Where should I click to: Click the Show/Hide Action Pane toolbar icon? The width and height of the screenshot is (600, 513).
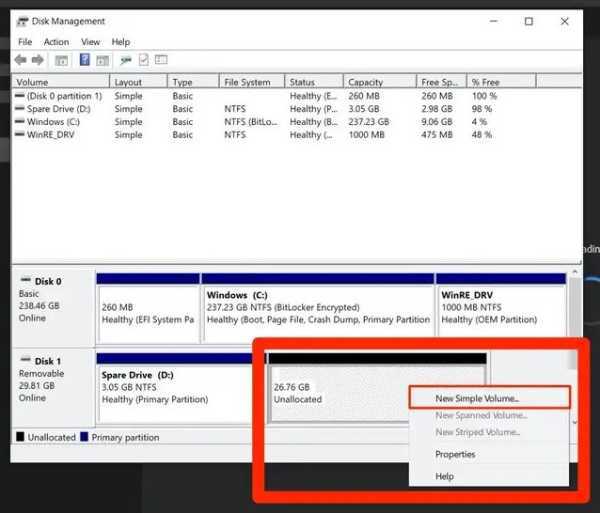point(103,60)
